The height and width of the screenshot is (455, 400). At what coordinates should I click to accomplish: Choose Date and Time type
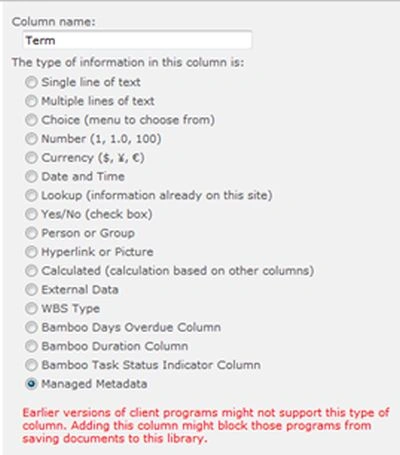[31, 176]
